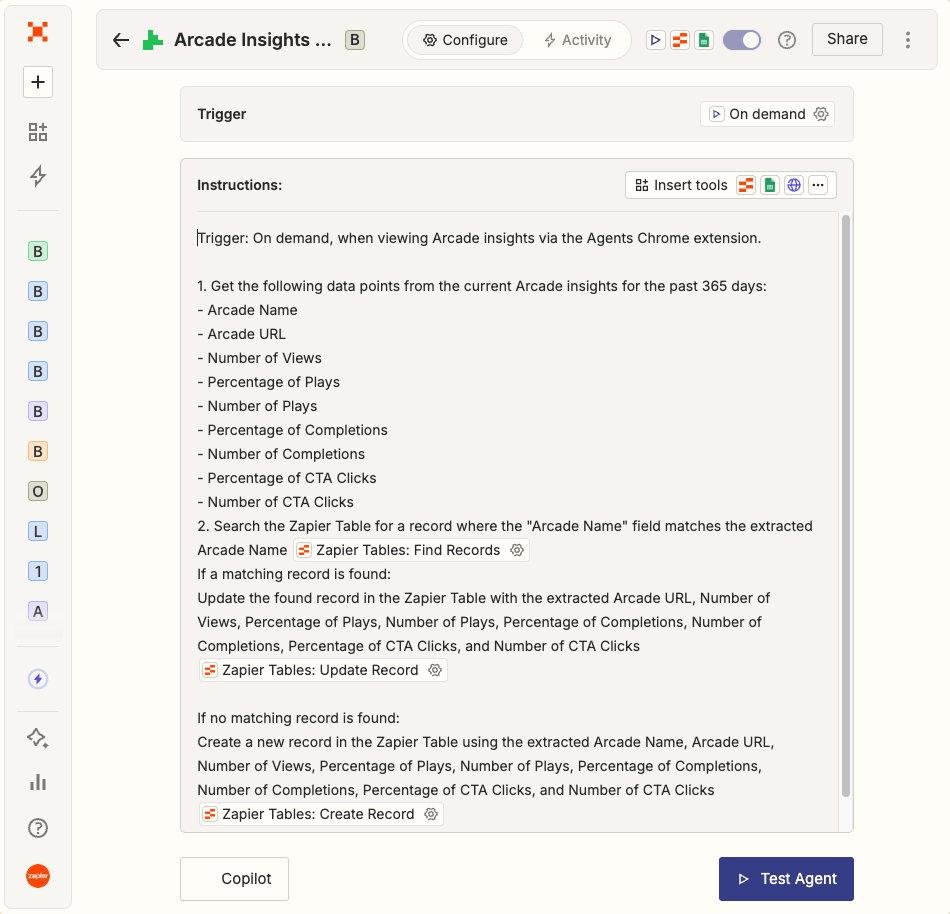This screenshot has height=914, width=950.
Task: Open the circled lightning bolt icon
Action: coord(38,679)
